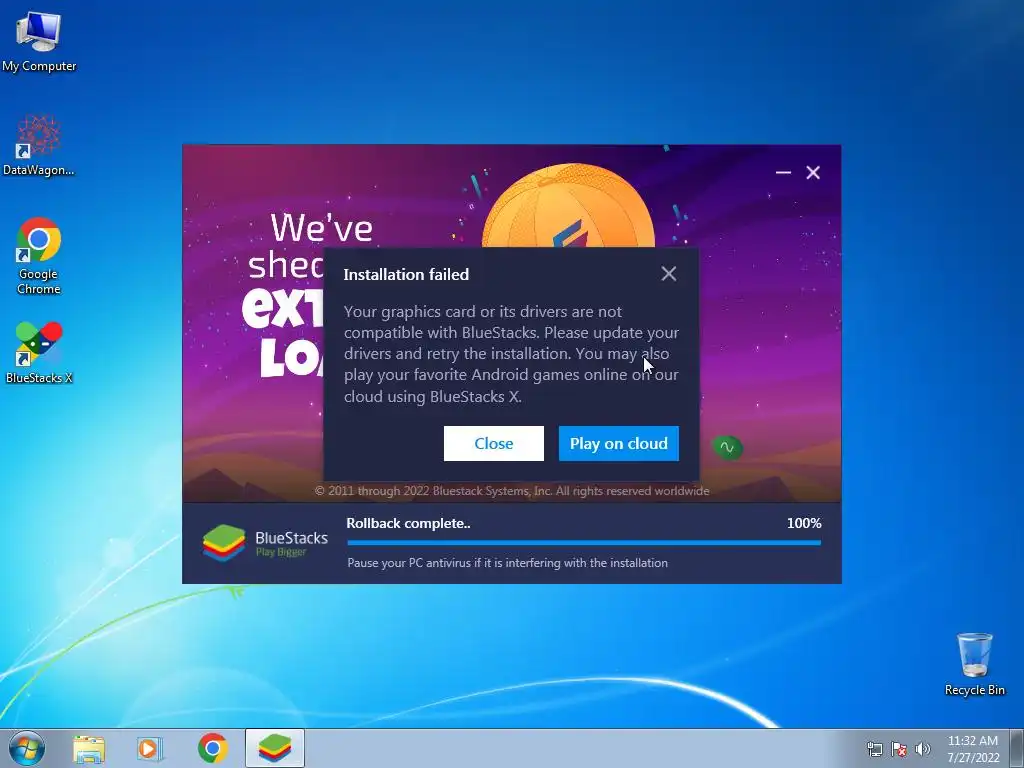The height and width of the screenshot is (768, 1024).
Task: Select the DataWagon desktop shortcut
Action: (x=39, y=145)
